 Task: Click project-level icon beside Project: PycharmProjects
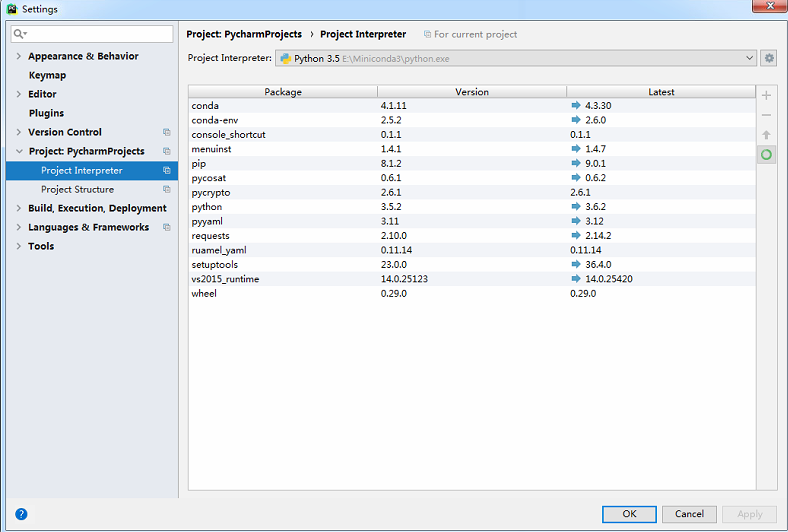[166, 151]
